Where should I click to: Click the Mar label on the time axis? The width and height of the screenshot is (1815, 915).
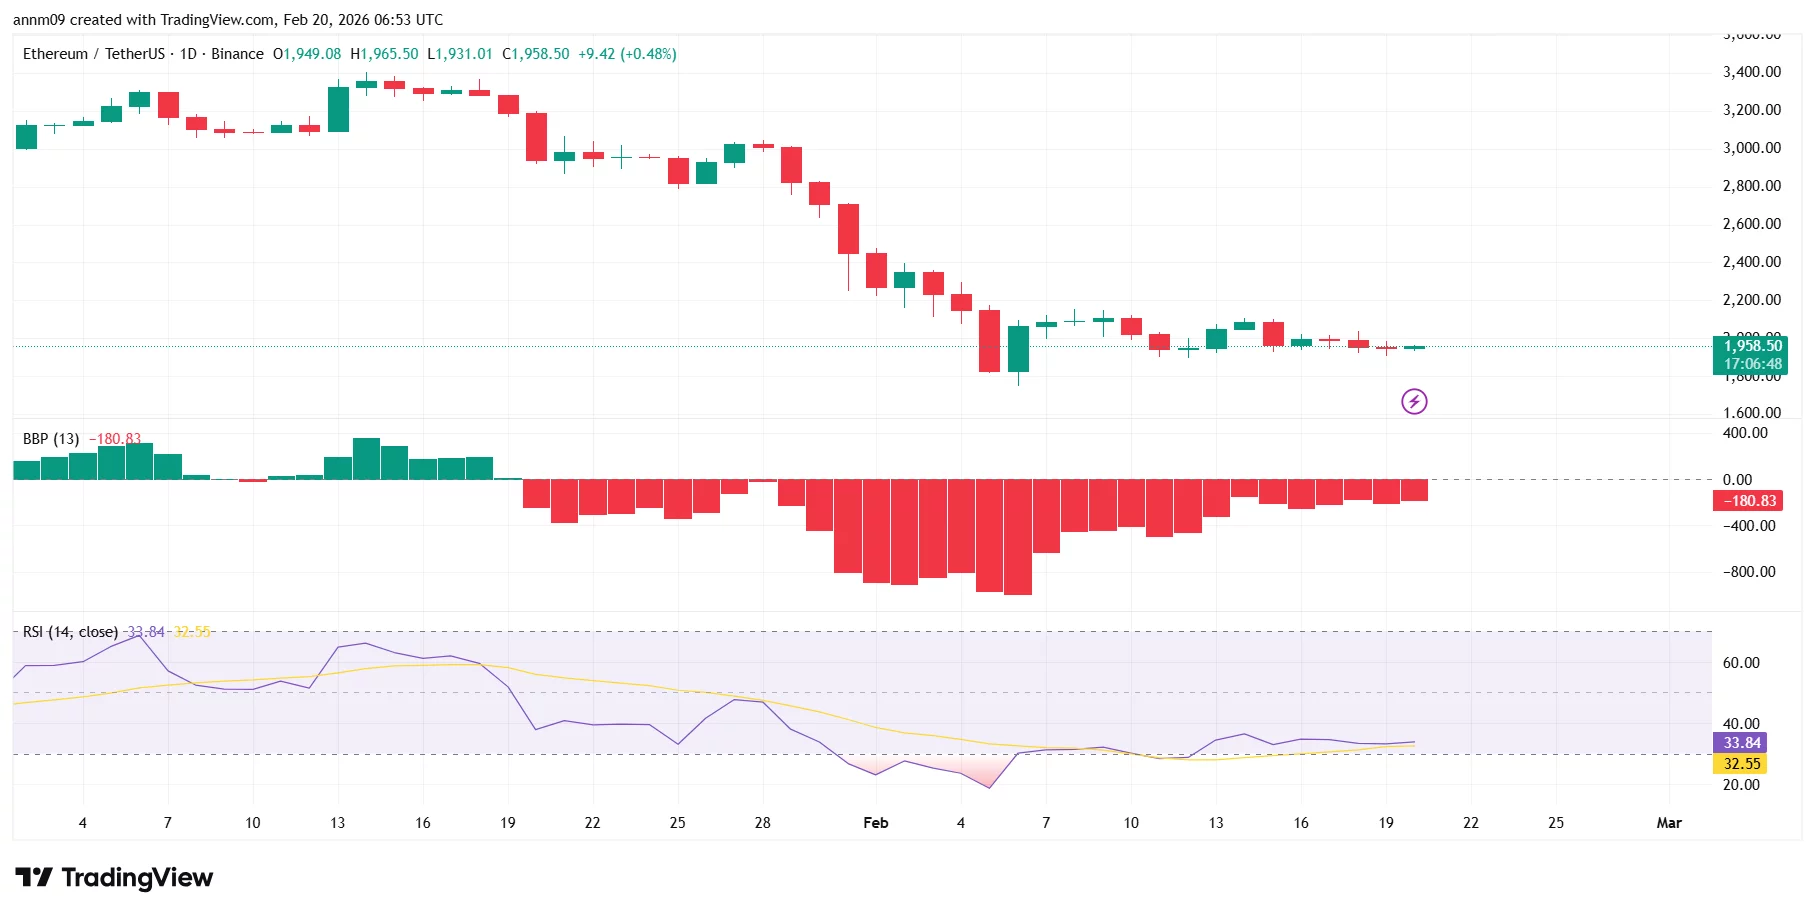click(1670, 822)
